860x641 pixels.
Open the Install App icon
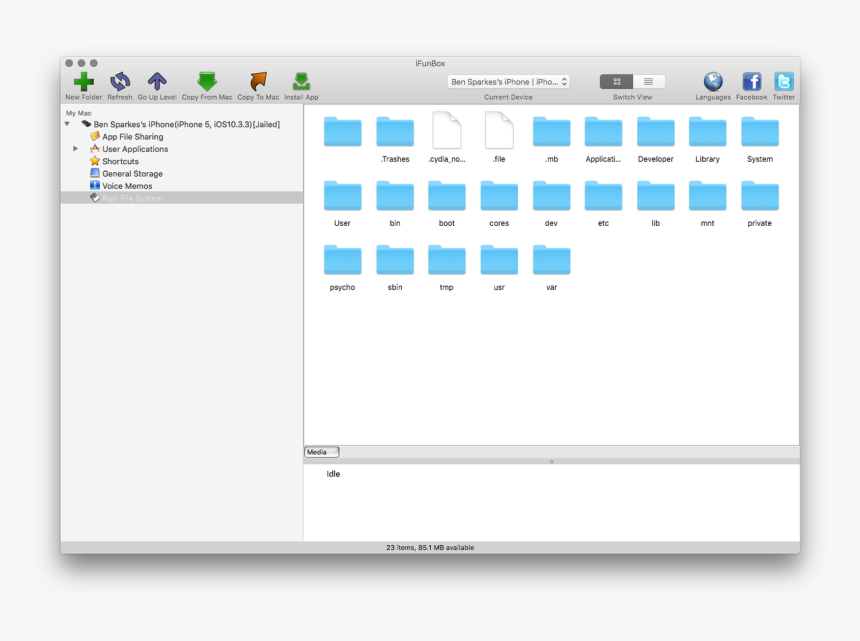click(x=300, y=80)
